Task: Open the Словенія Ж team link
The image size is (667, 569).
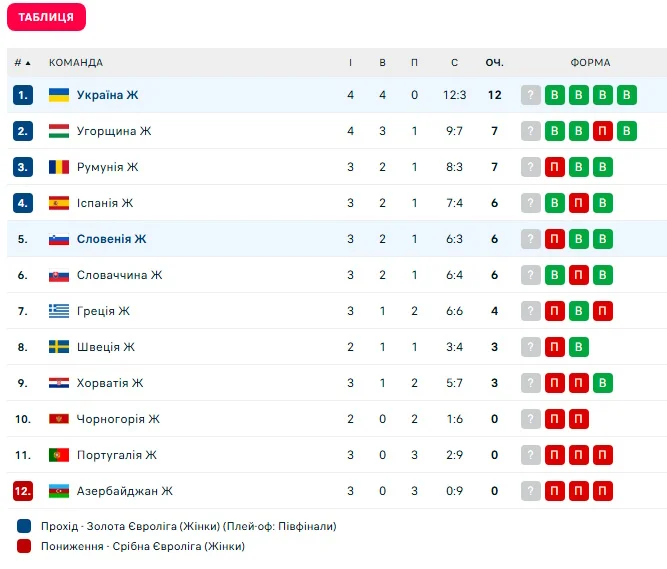Action: pyautogui.click(x=111, y=239)
